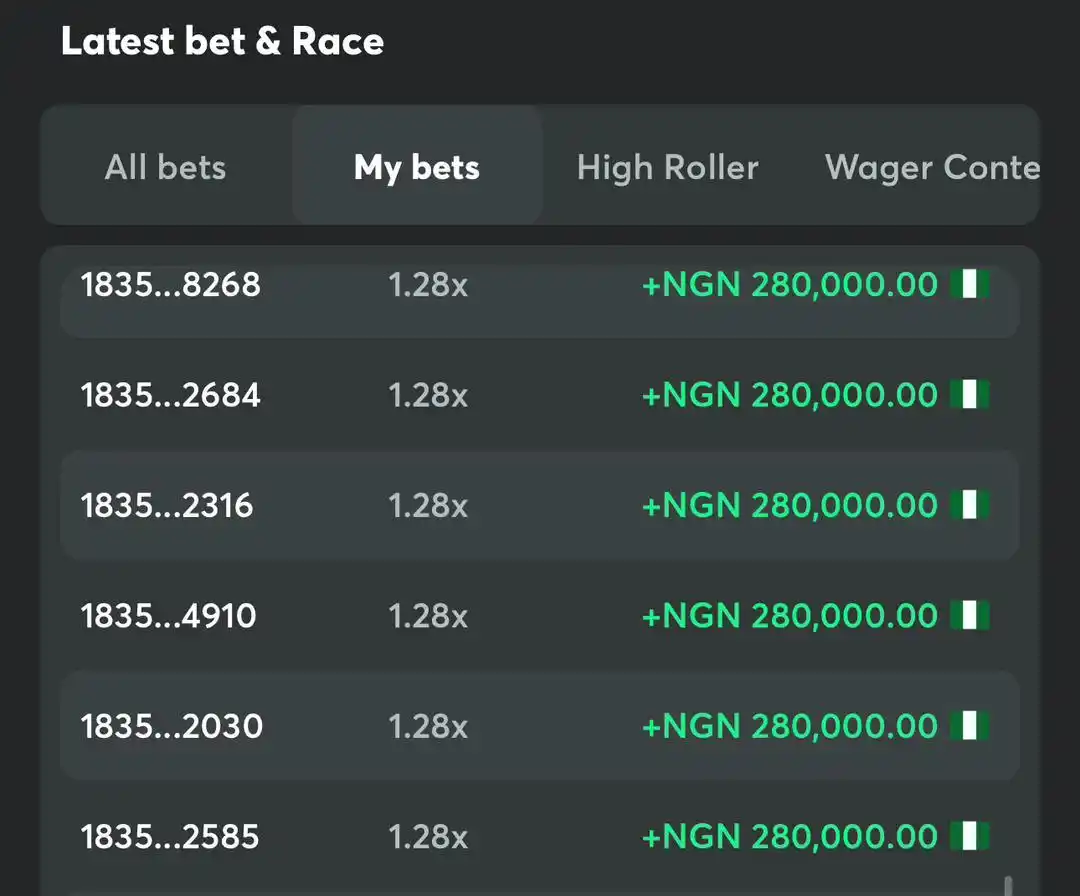This screenshot has height=896, width=1080.
Task: Open bet ID 1835...2684
Action: click(171, 395)
